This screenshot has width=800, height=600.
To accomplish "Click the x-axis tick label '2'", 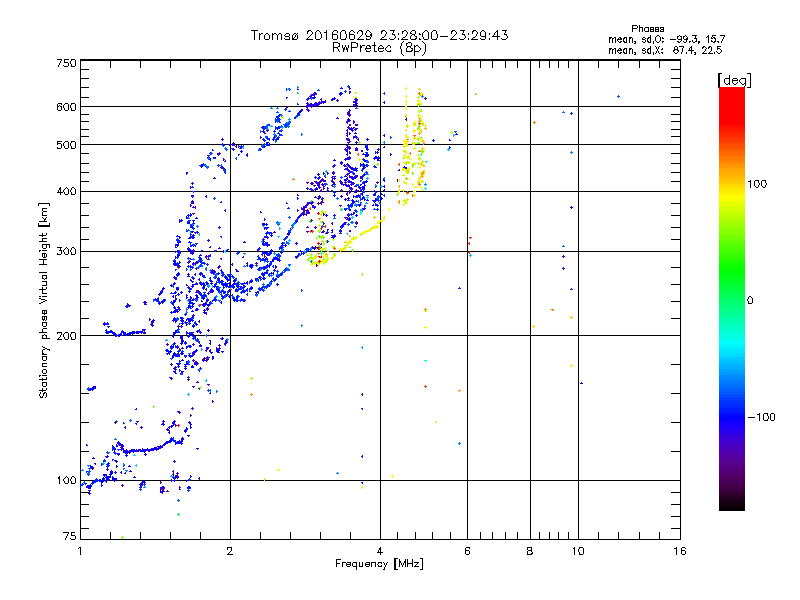I will coord(230,551).
